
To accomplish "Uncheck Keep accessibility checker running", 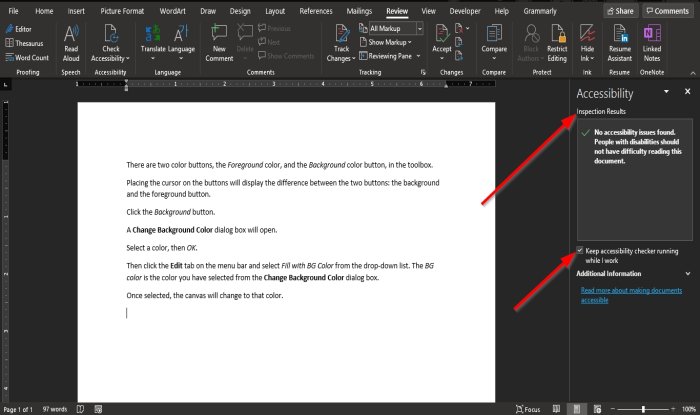I will pos(581,251).
